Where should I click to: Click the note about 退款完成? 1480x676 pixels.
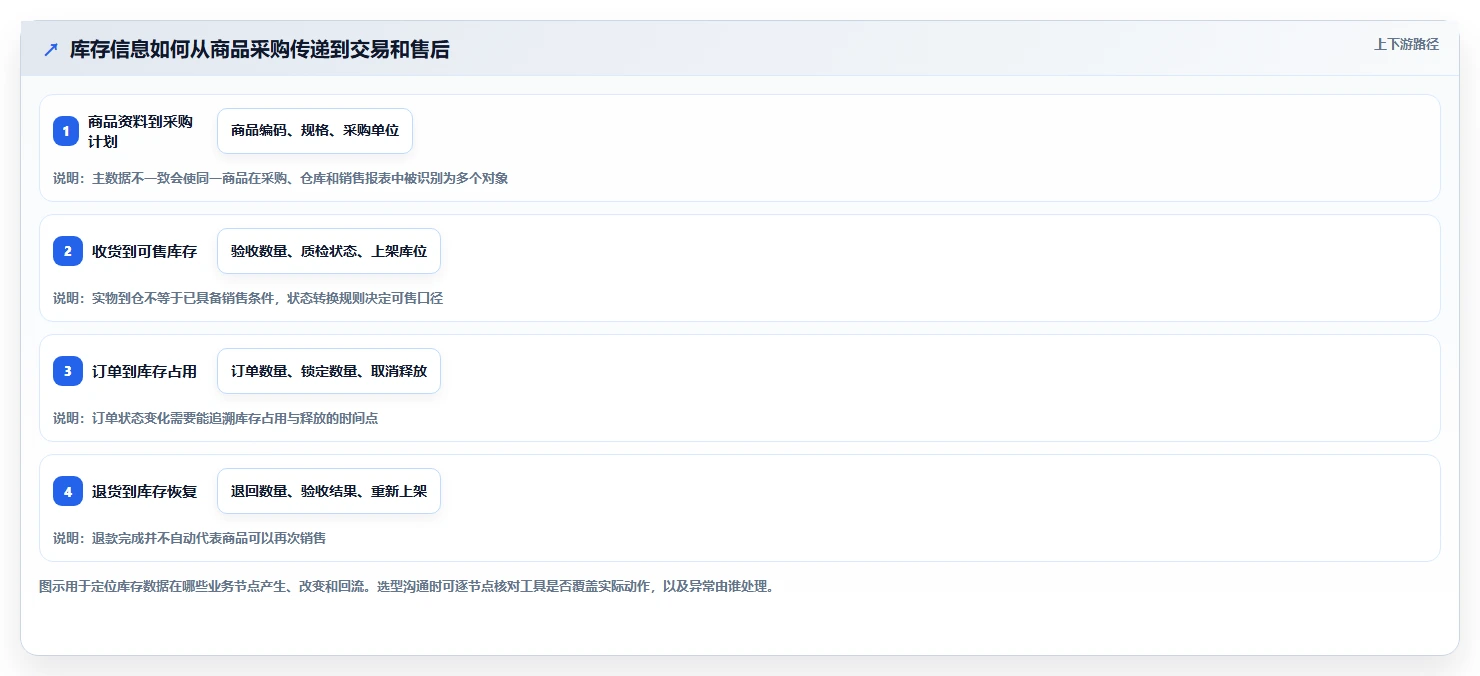coord(190,538)
